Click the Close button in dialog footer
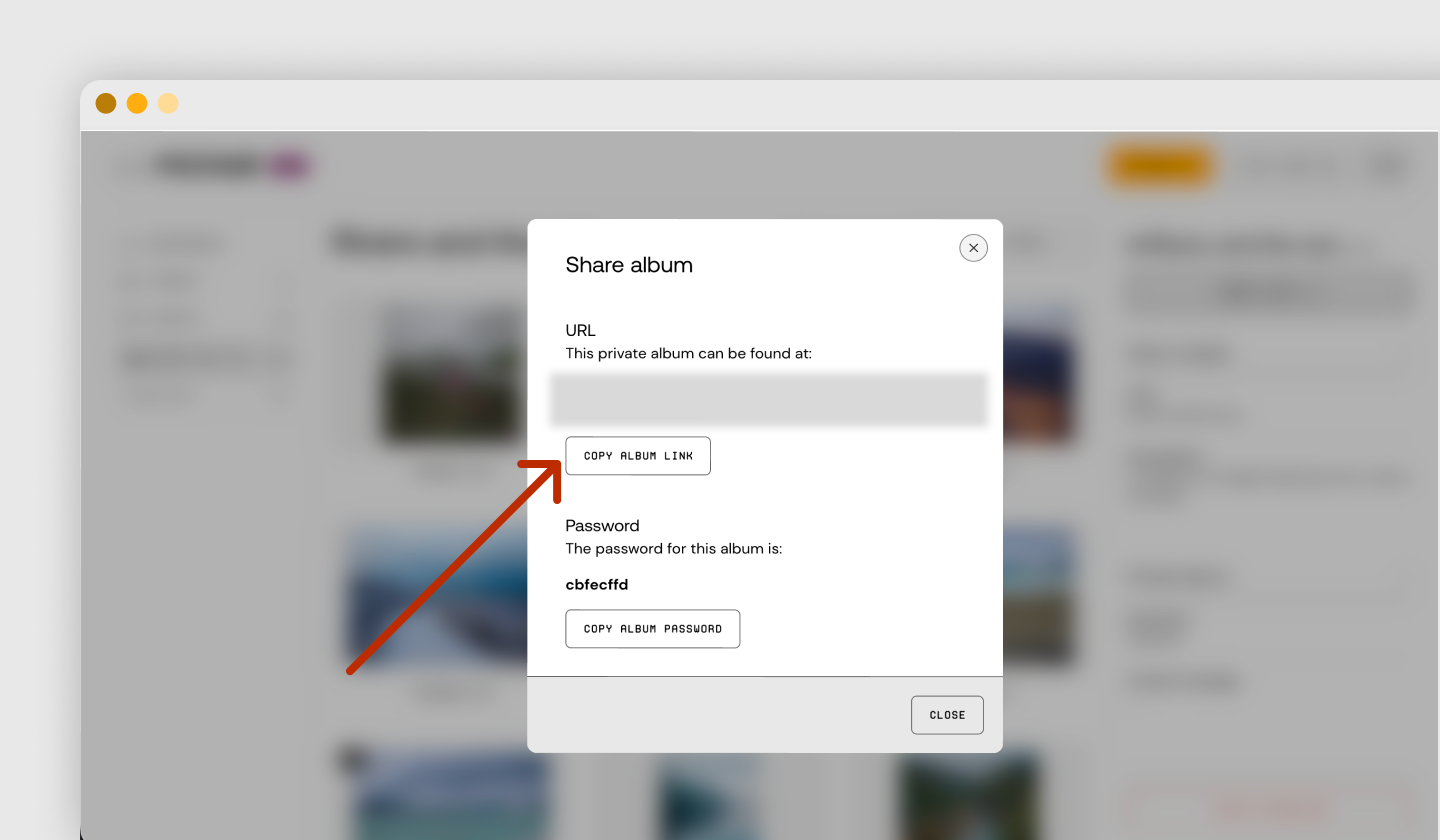 [x=947, y=715]
